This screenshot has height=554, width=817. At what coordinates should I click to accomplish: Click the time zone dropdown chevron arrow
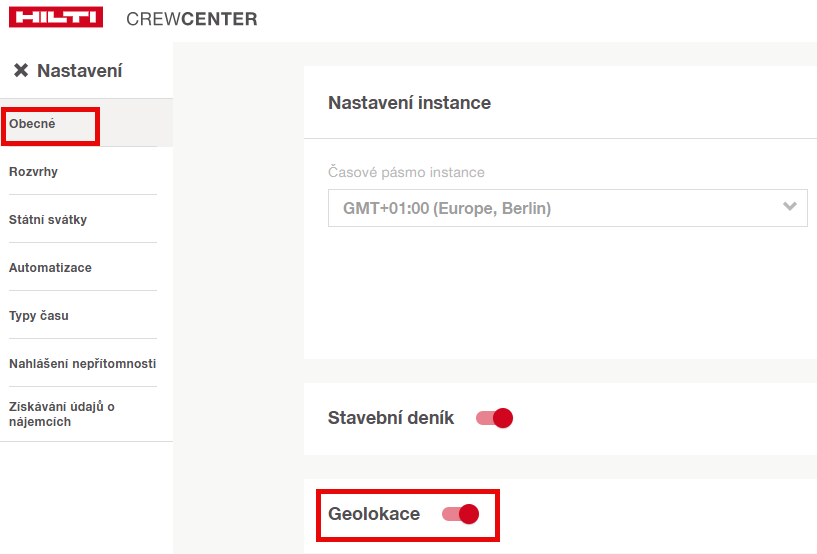[790, 207]
